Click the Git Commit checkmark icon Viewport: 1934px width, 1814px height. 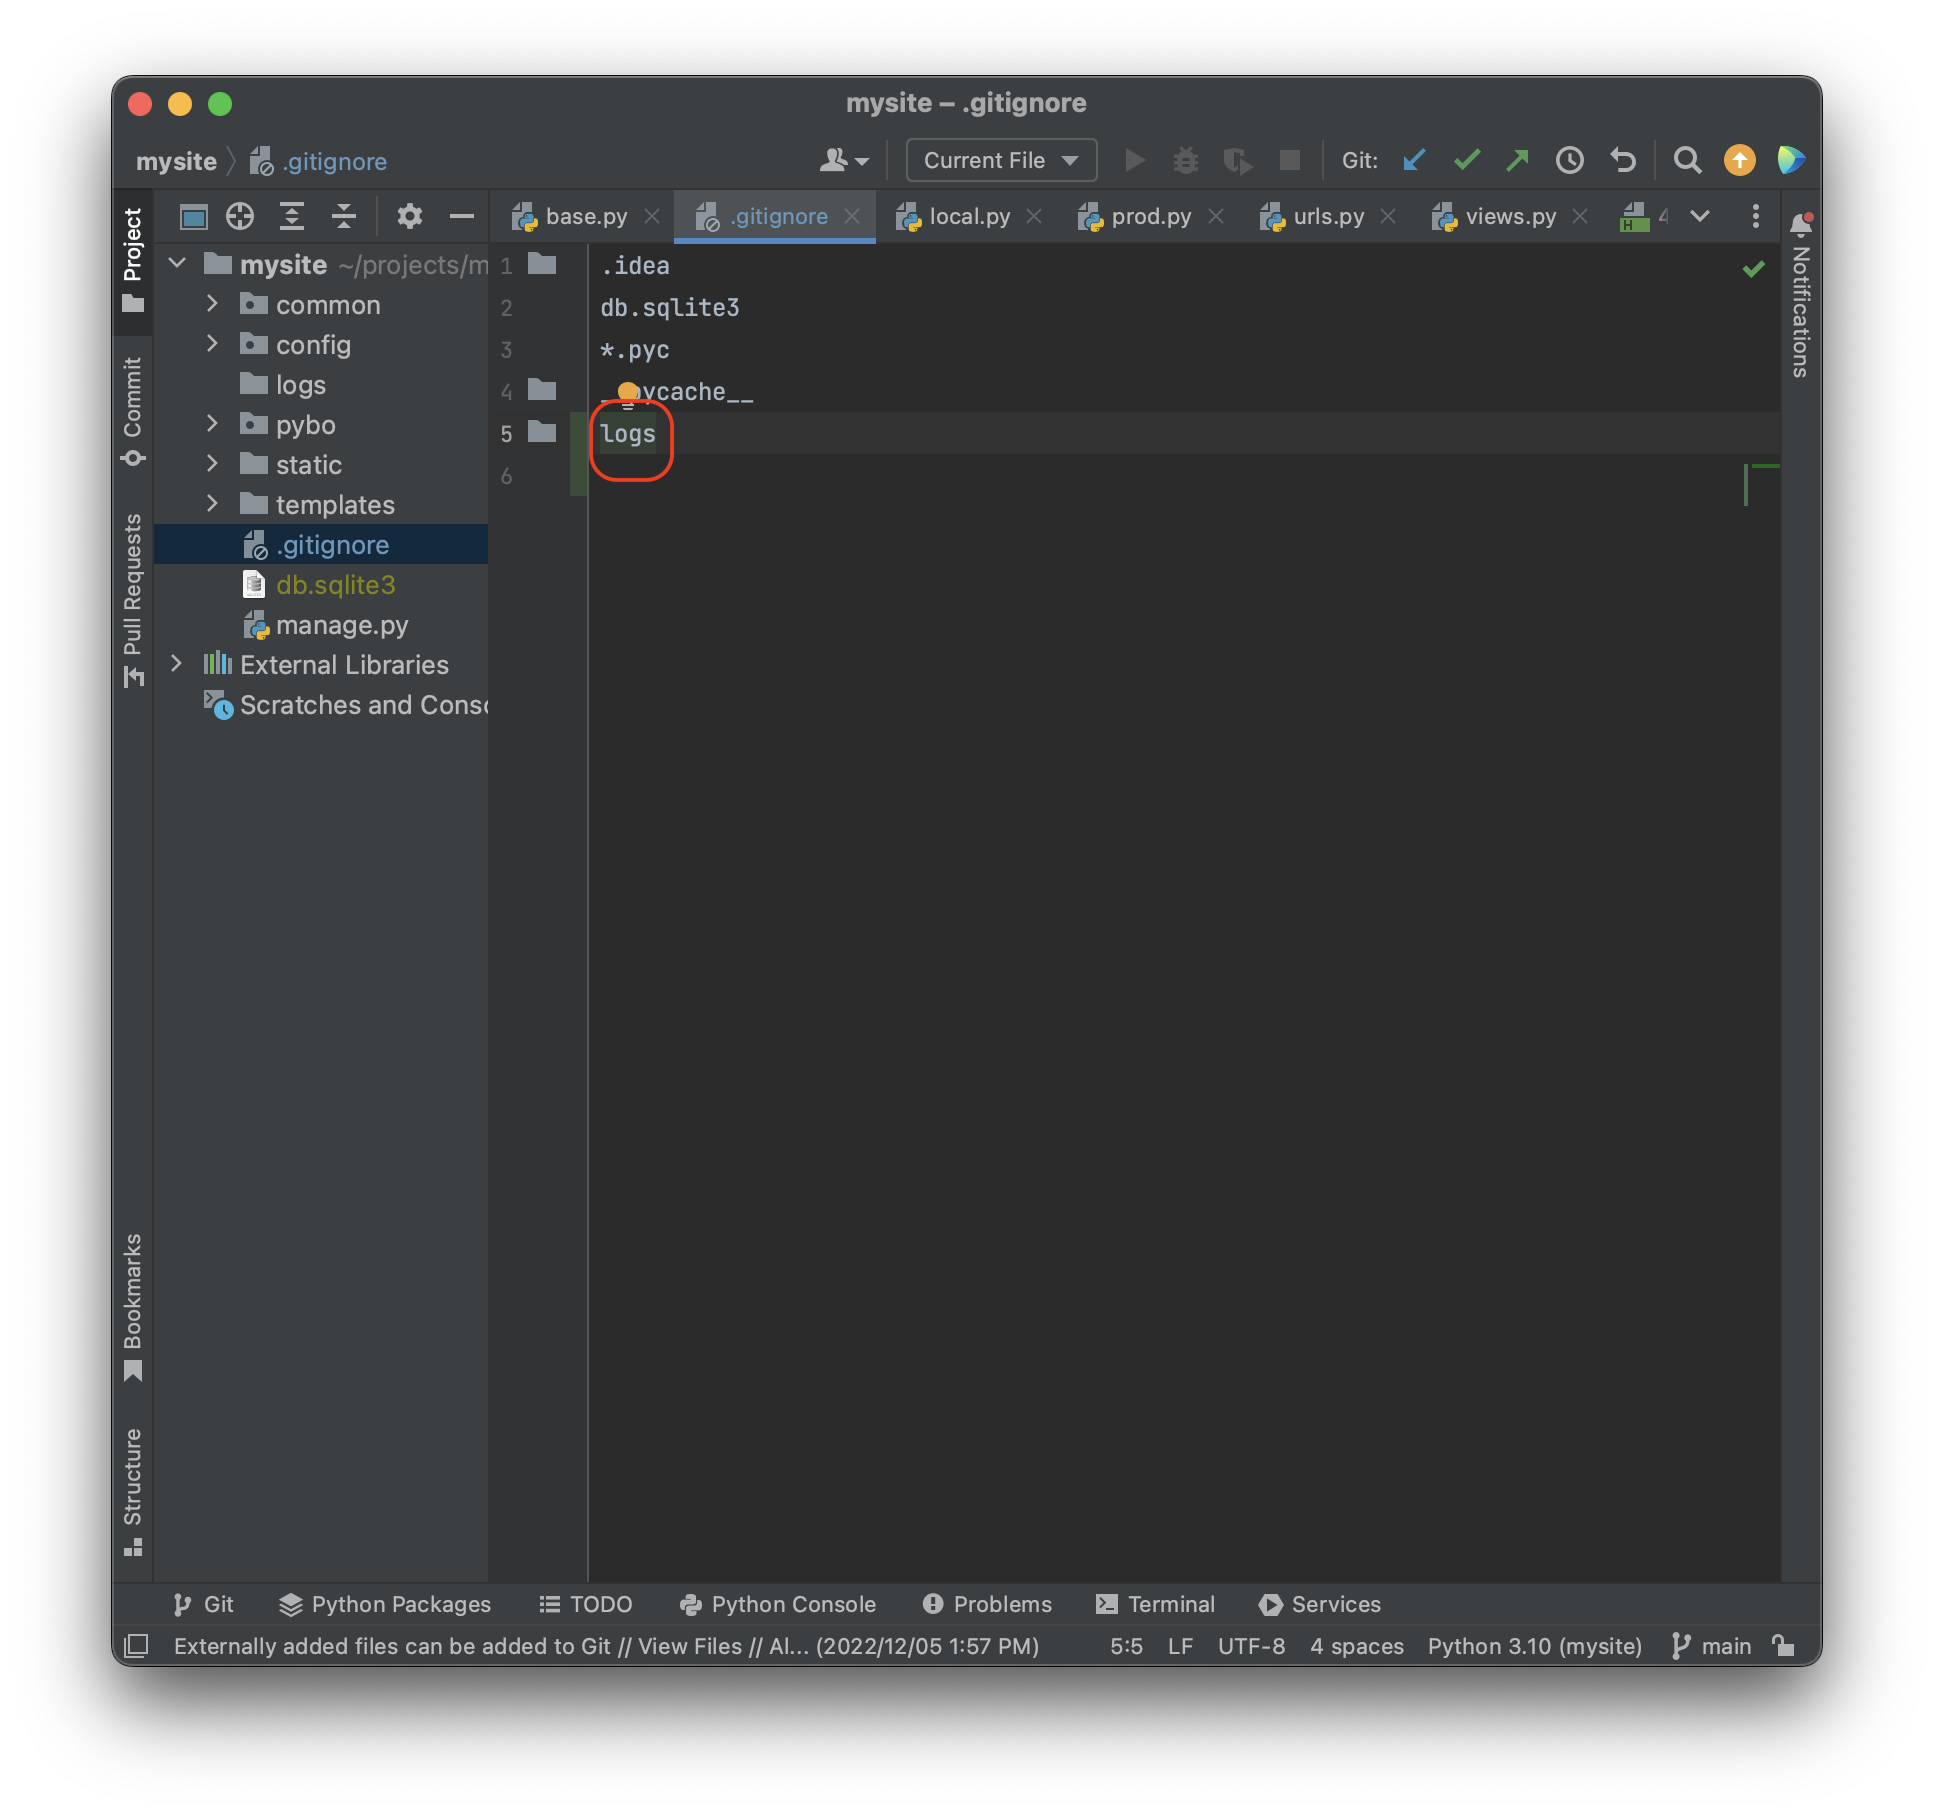click(1466, 160)
